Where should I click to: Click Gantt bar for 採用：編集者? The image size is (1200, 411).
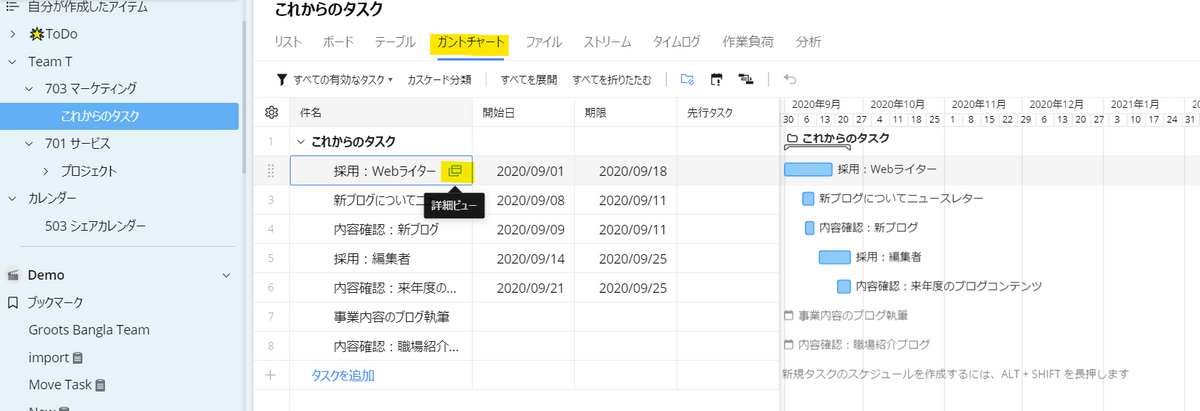click(x=835, y=257)
